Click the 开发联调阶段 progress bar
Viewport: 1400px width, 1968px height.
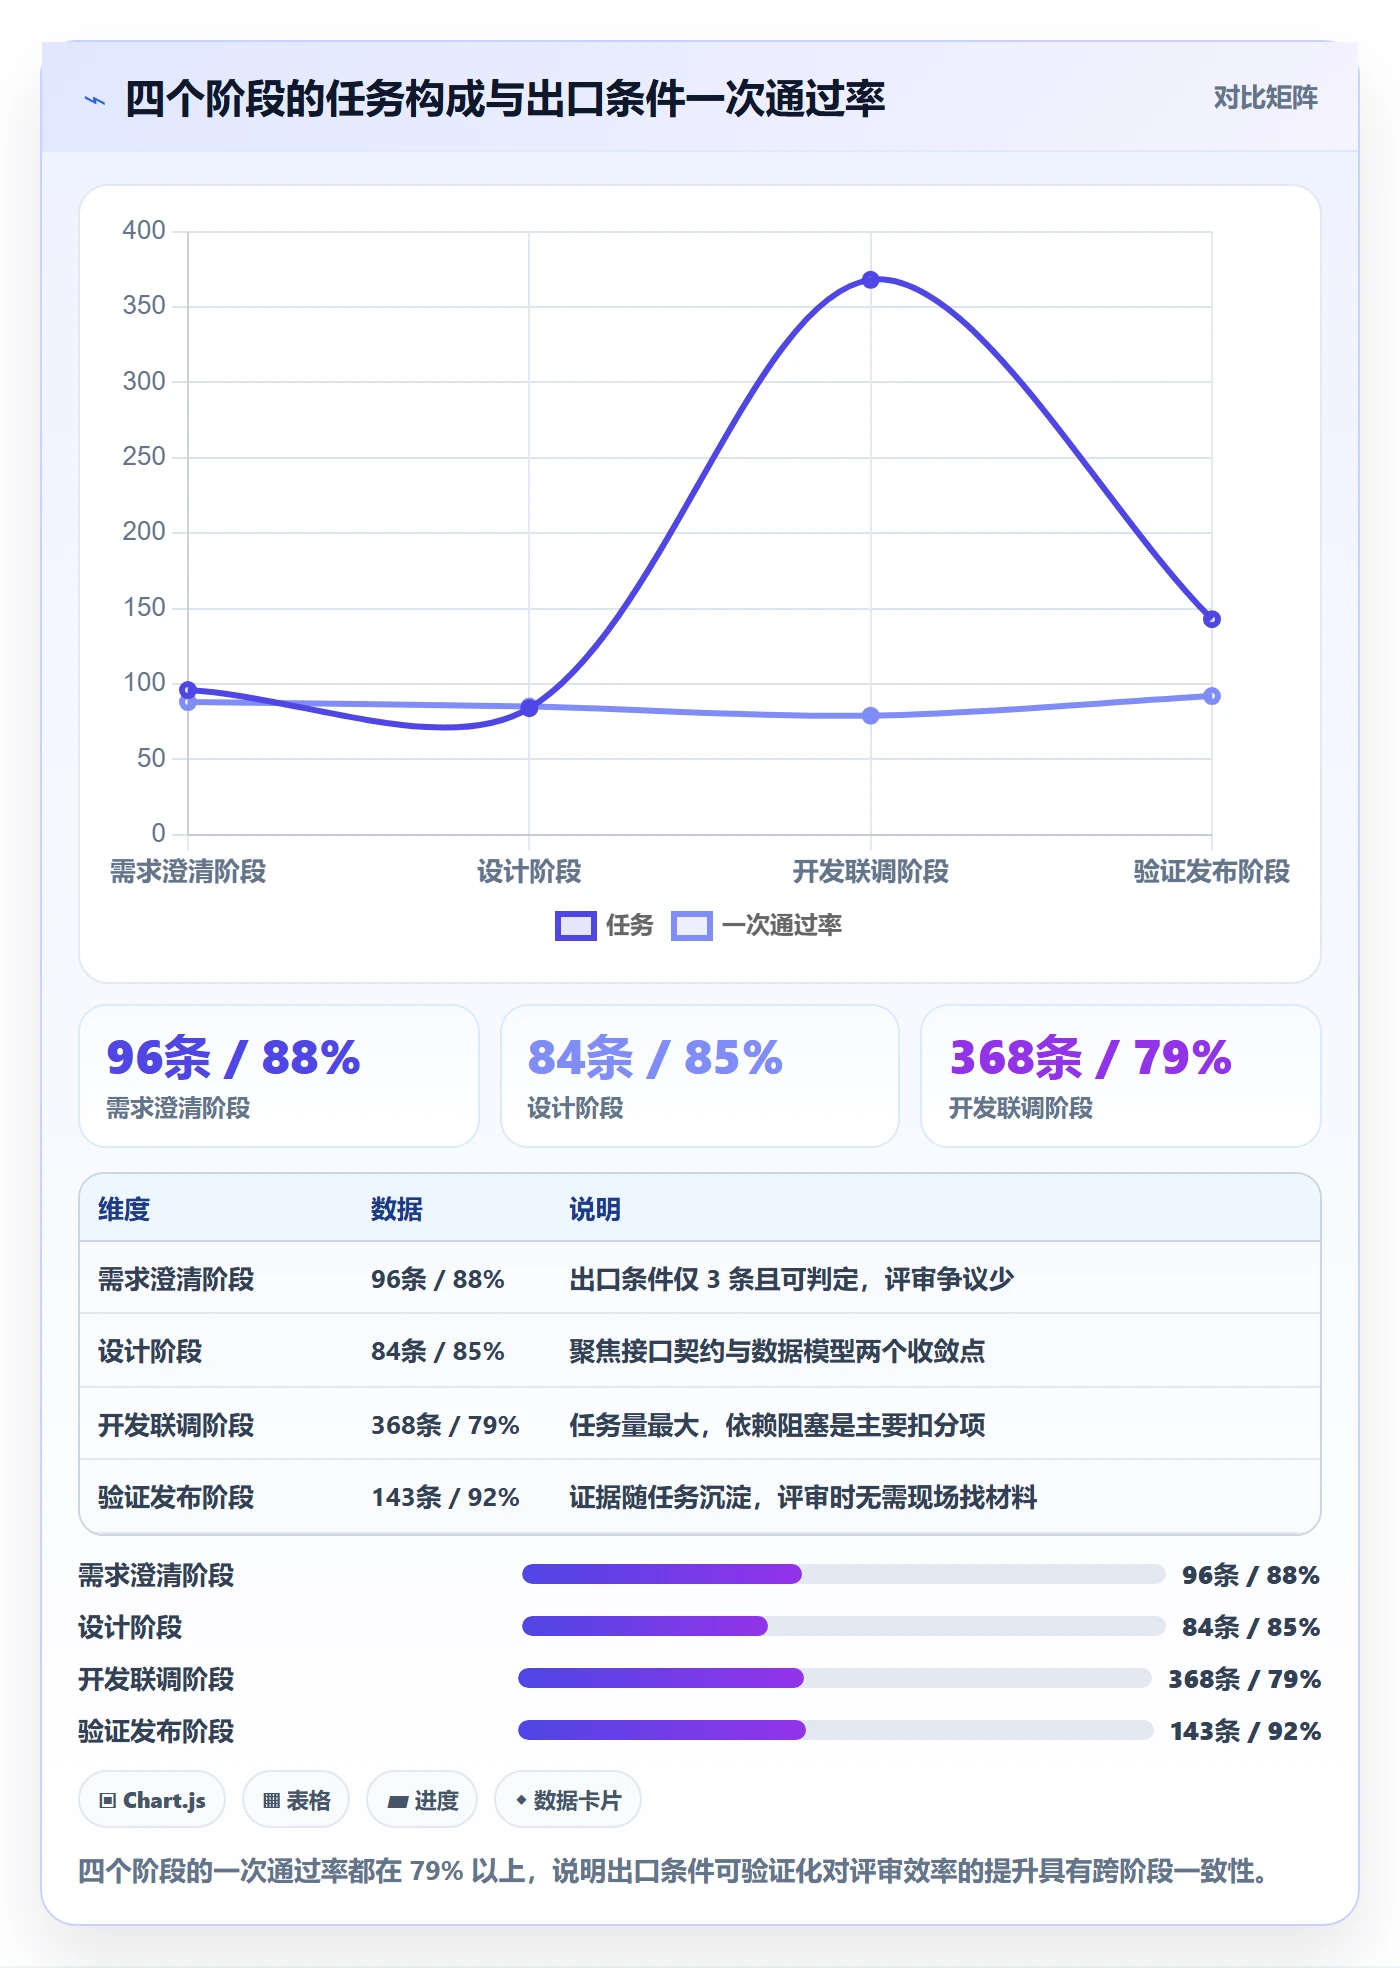click(835, 1678)
